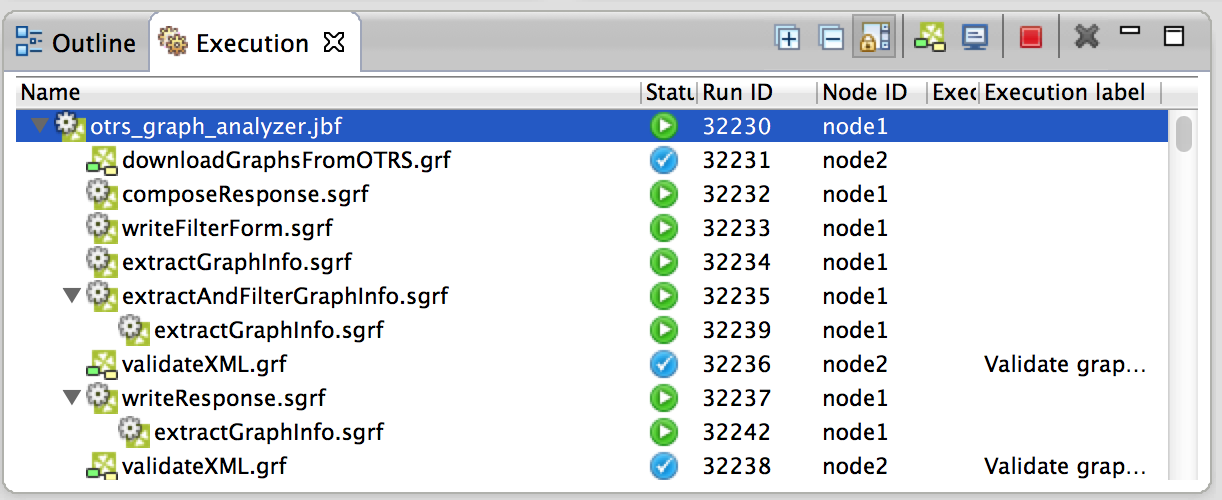Select extractAndFilterGraphInfo.sgrf row
Viewport: 1222px width, 500px height.
point(592,297)
